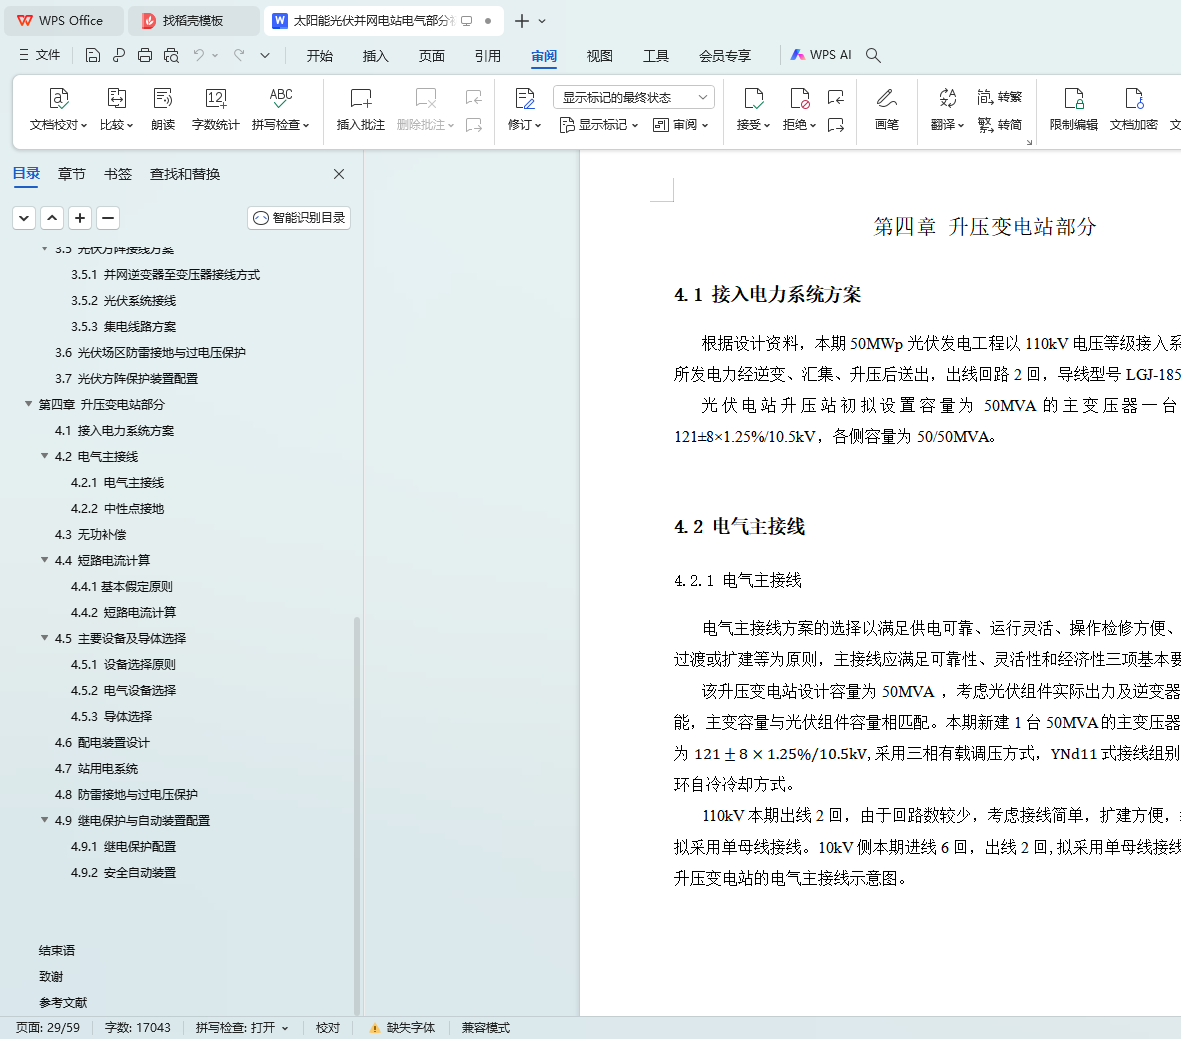Screen dimensions: 1181x1039
Task: Jump to 4.3 无功补偿 heading
Action: 90,534
